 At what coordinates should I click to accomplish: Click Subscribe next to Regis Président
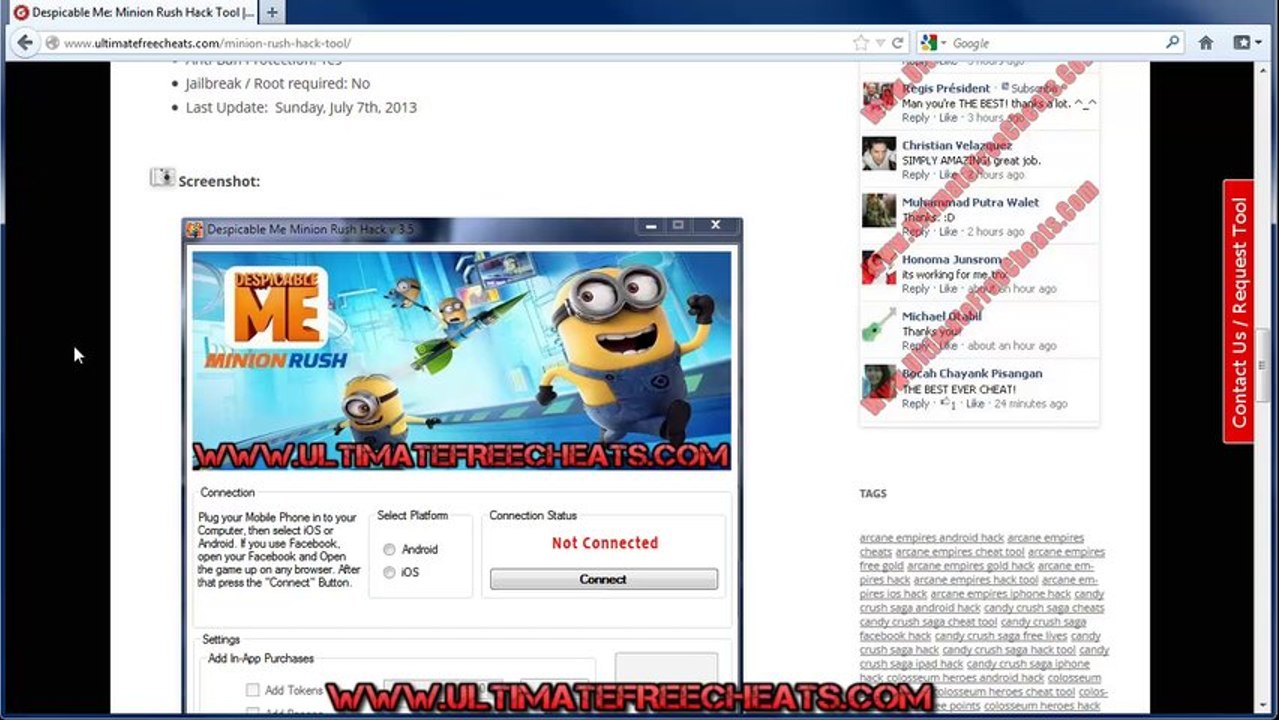click(x=1035, y=88)
